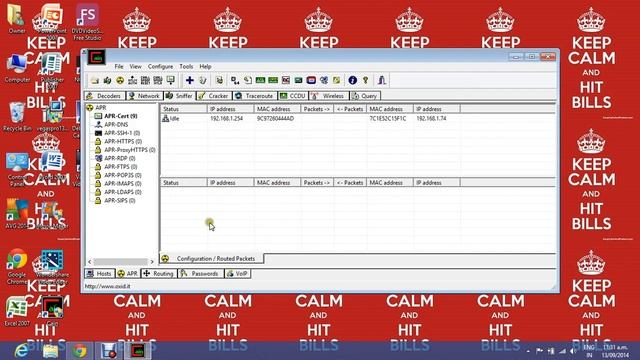The width and height of the screenshot is (640, 360).
Task: Select APR-HTTPS (0) in the tree
Action: 118,141
